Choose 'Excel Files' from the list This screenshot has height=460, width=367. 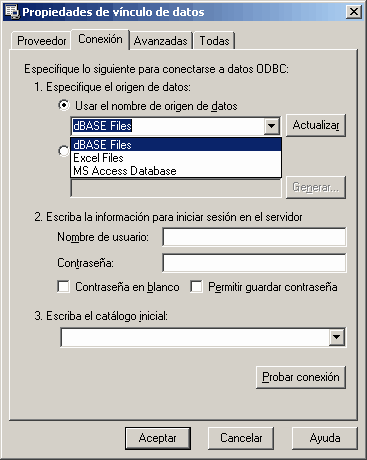176,158
